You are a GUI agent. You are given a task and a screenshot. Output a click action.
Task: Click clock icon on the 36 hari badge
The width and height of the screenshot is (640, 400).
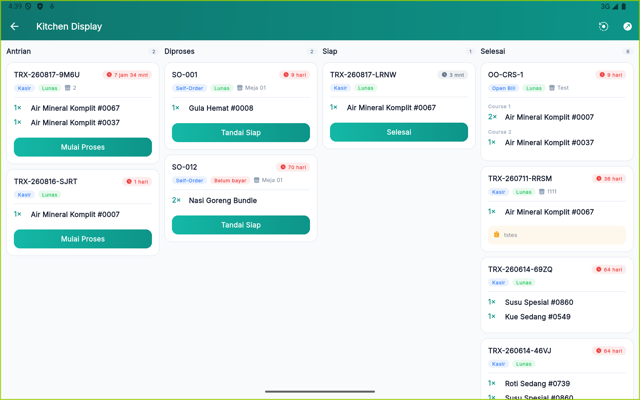pyautogui.click(x=599, y=178)
